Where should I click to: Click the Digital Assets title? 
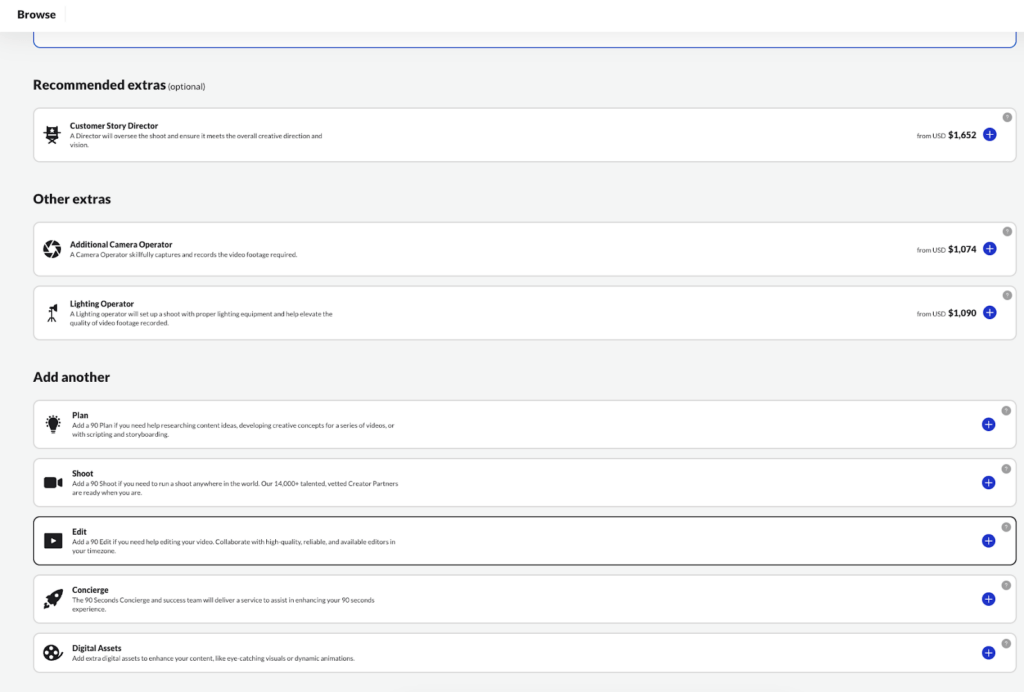point(95,648)
